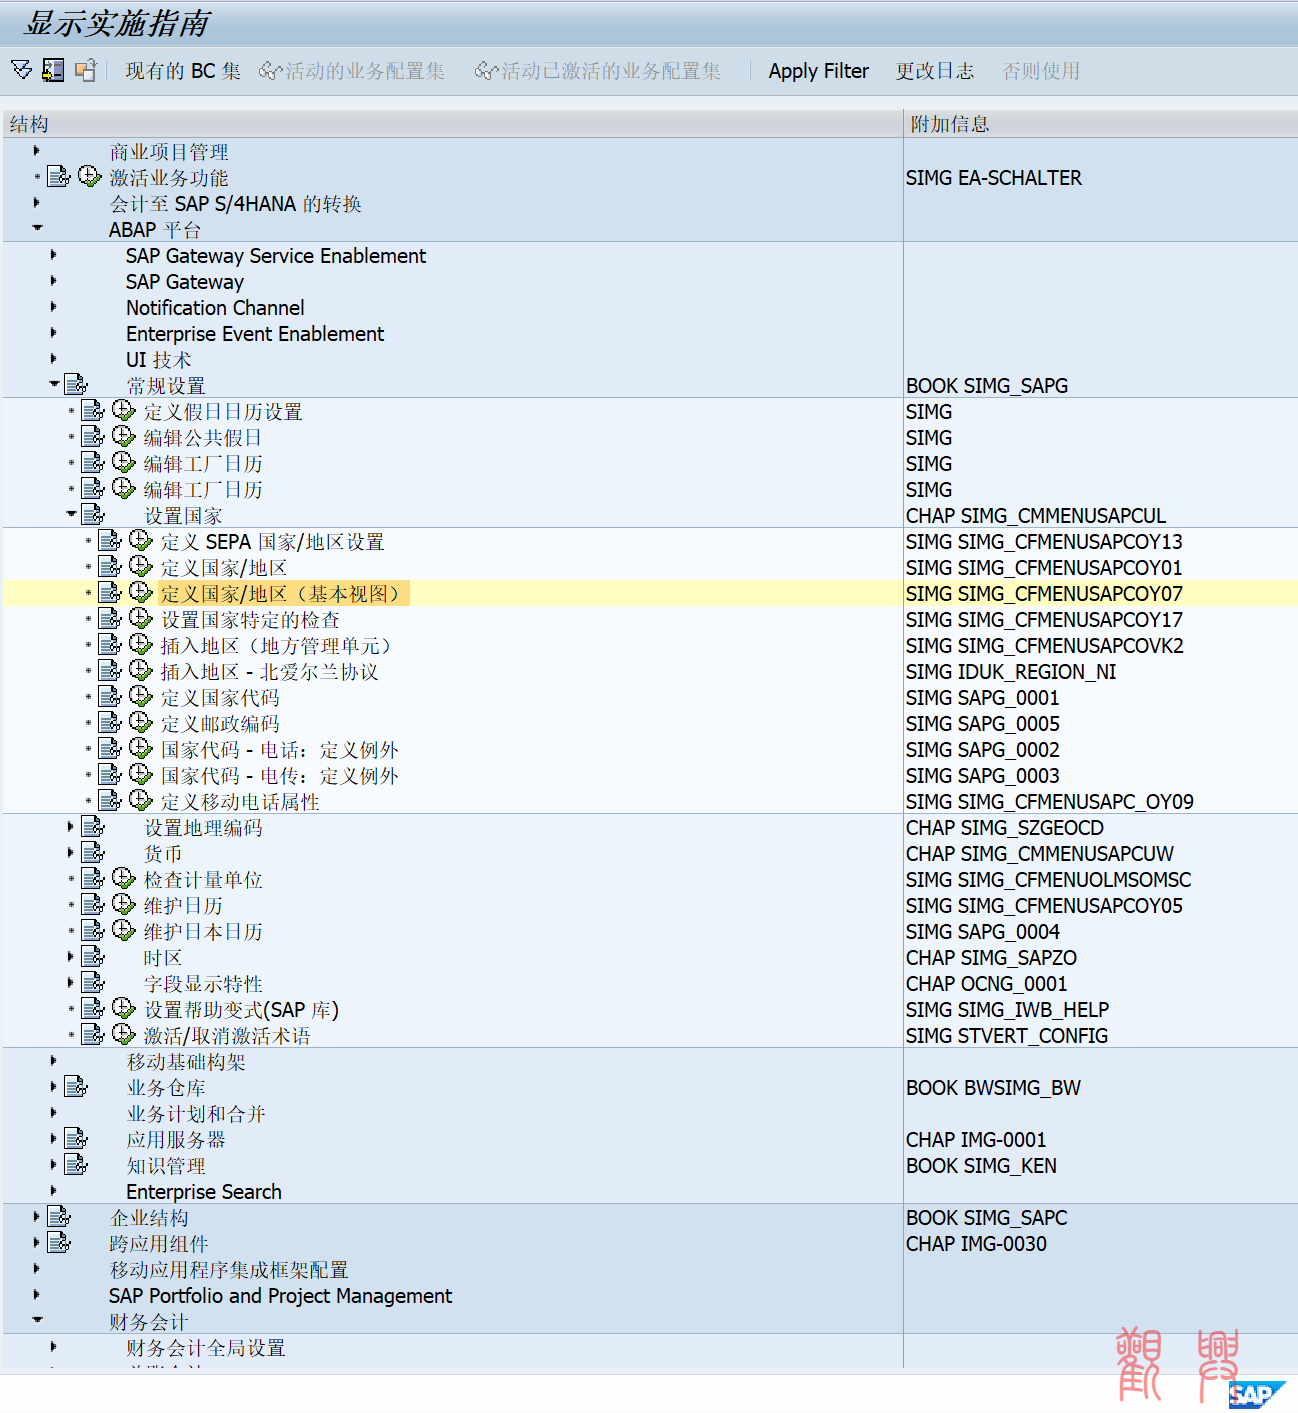Select the 插入地区（地方管理单元）entry
This screenshot has width=1298, height=1413.
[276, 646]
